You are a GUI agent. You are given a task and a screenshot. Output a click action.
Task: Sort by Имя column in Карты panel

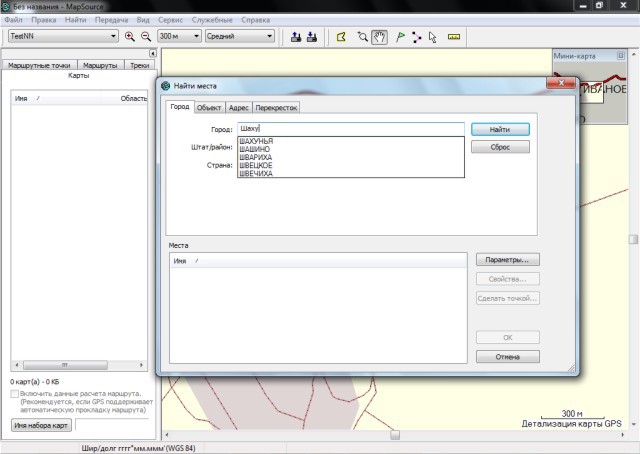coord(56,98)
